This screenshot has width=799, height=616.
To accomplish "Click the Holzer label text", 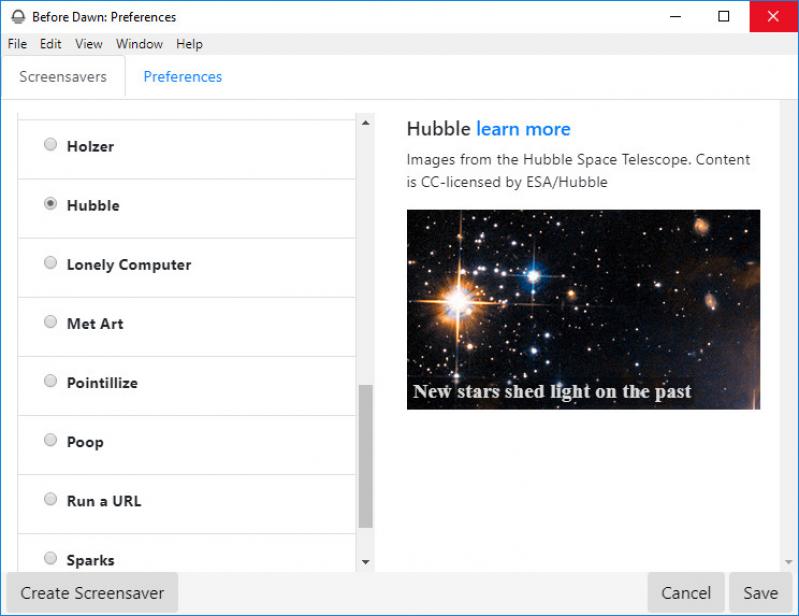I will coord(91,146).
